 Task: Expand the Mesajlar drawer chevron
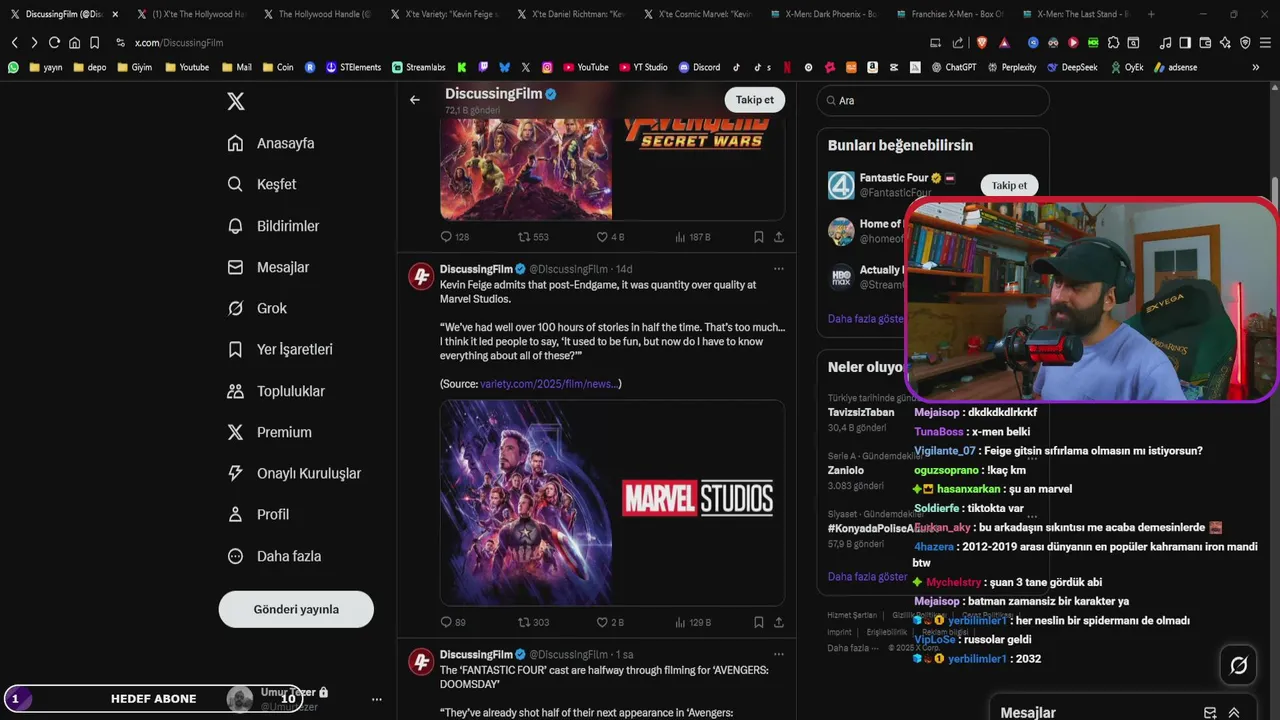[x=1234, y=713]
